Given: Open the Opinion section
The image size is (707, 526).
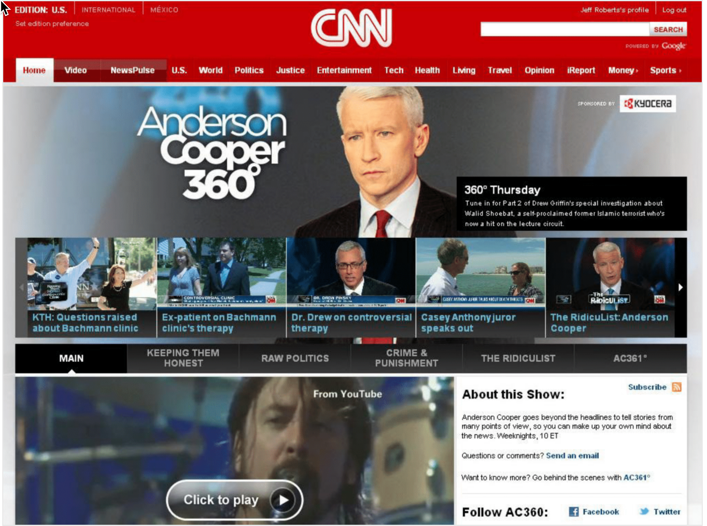Looking at the screenshot, I should coord(539,70).
